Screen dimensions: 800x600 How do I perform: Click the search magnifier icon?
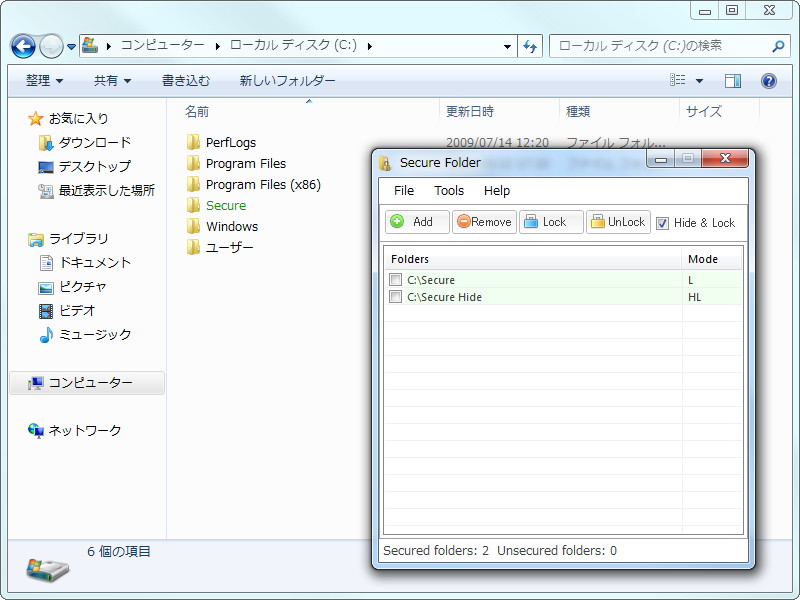(778, 46)
